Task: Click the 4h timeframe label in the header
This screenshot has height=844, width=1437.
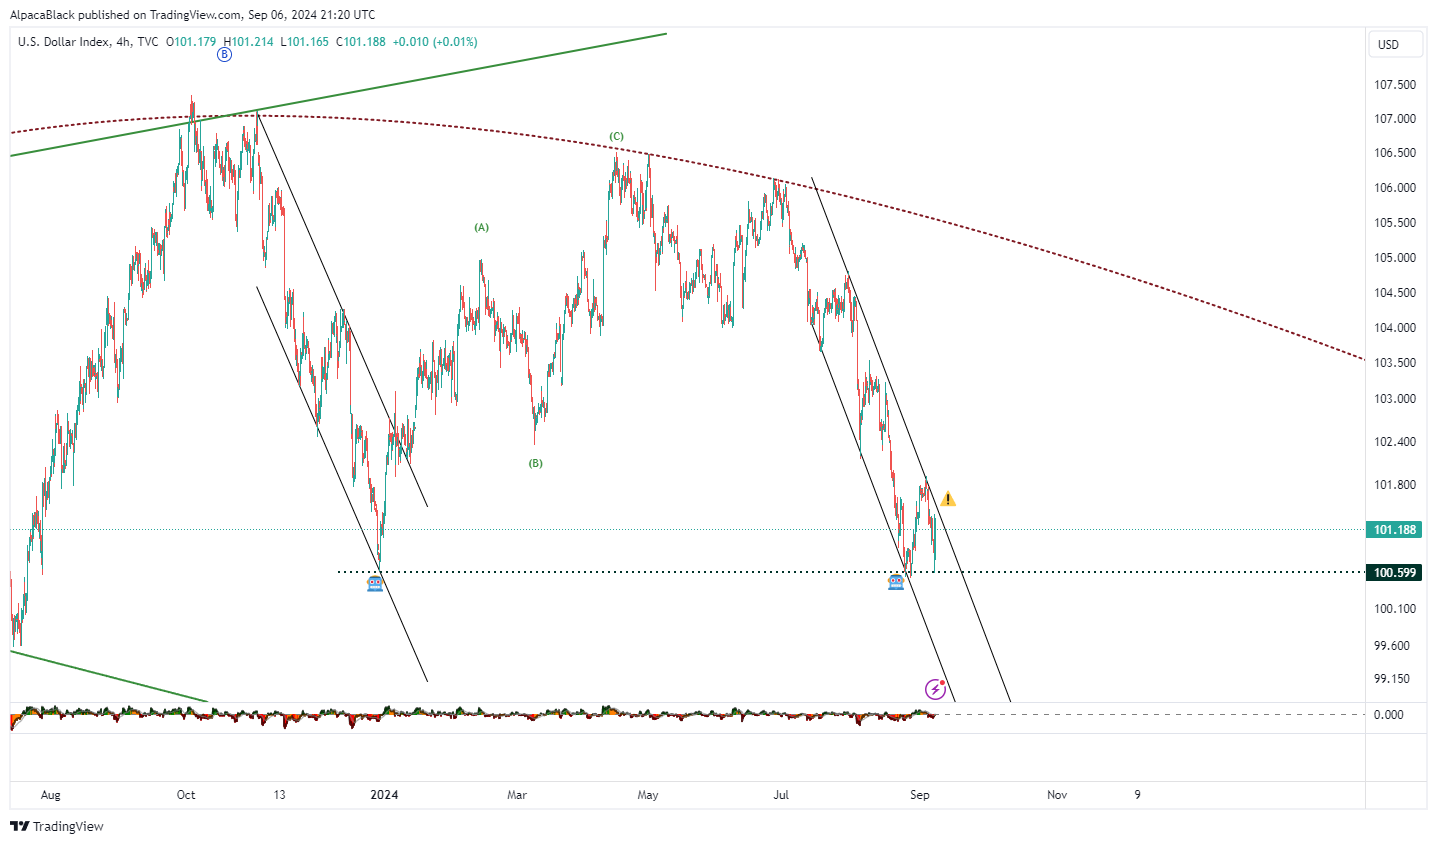Action: 123,42
